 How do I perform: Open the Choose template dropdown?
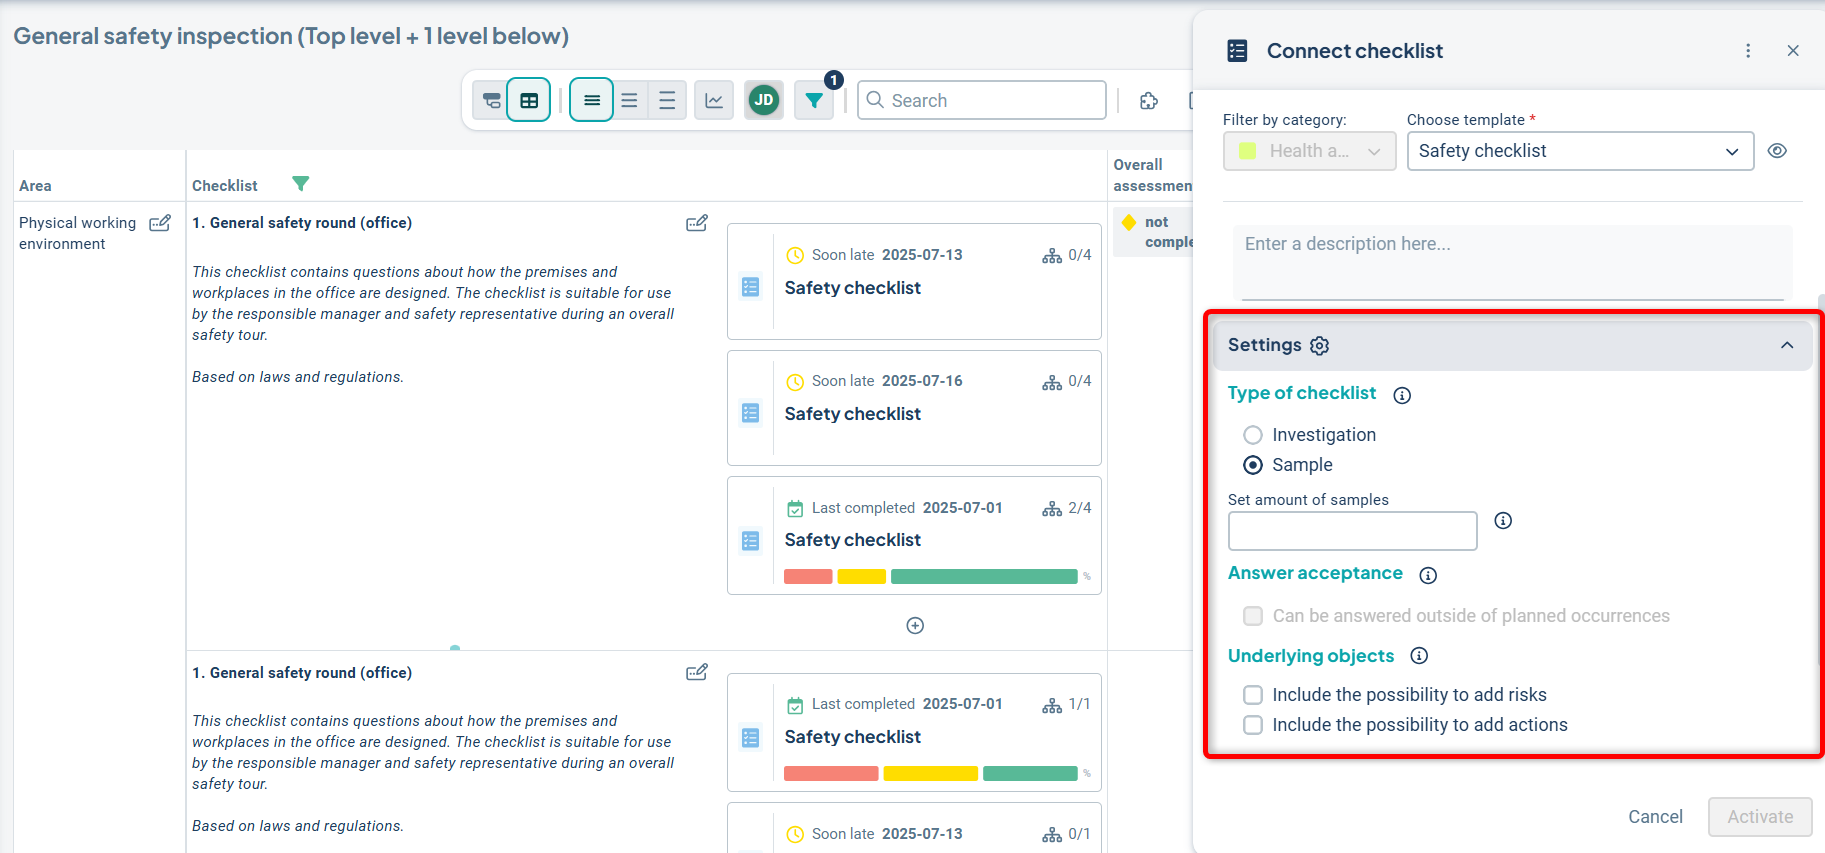pos(1580,151)
